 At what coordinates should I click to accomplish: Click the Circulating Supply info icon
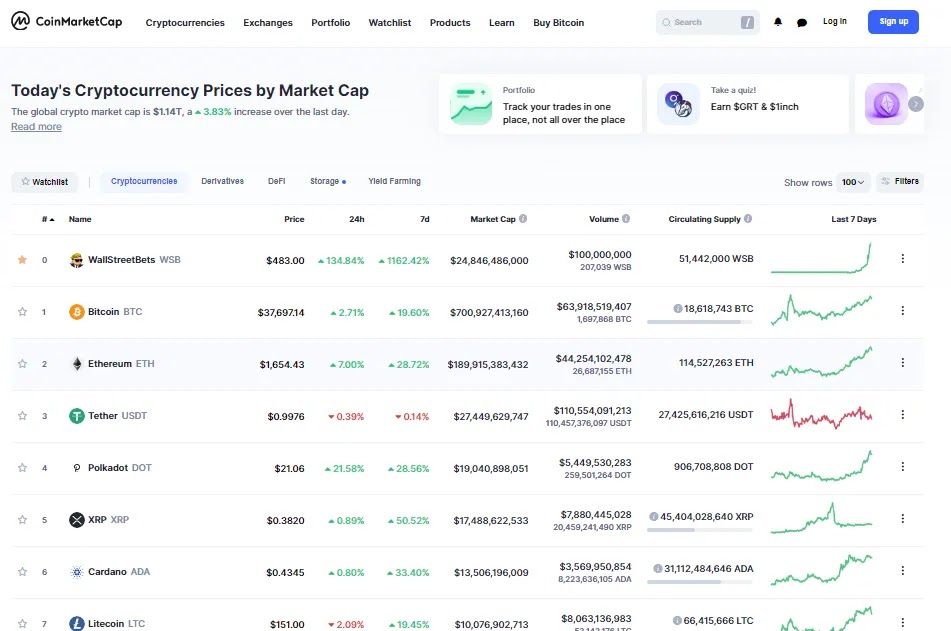tap(748, 218)
